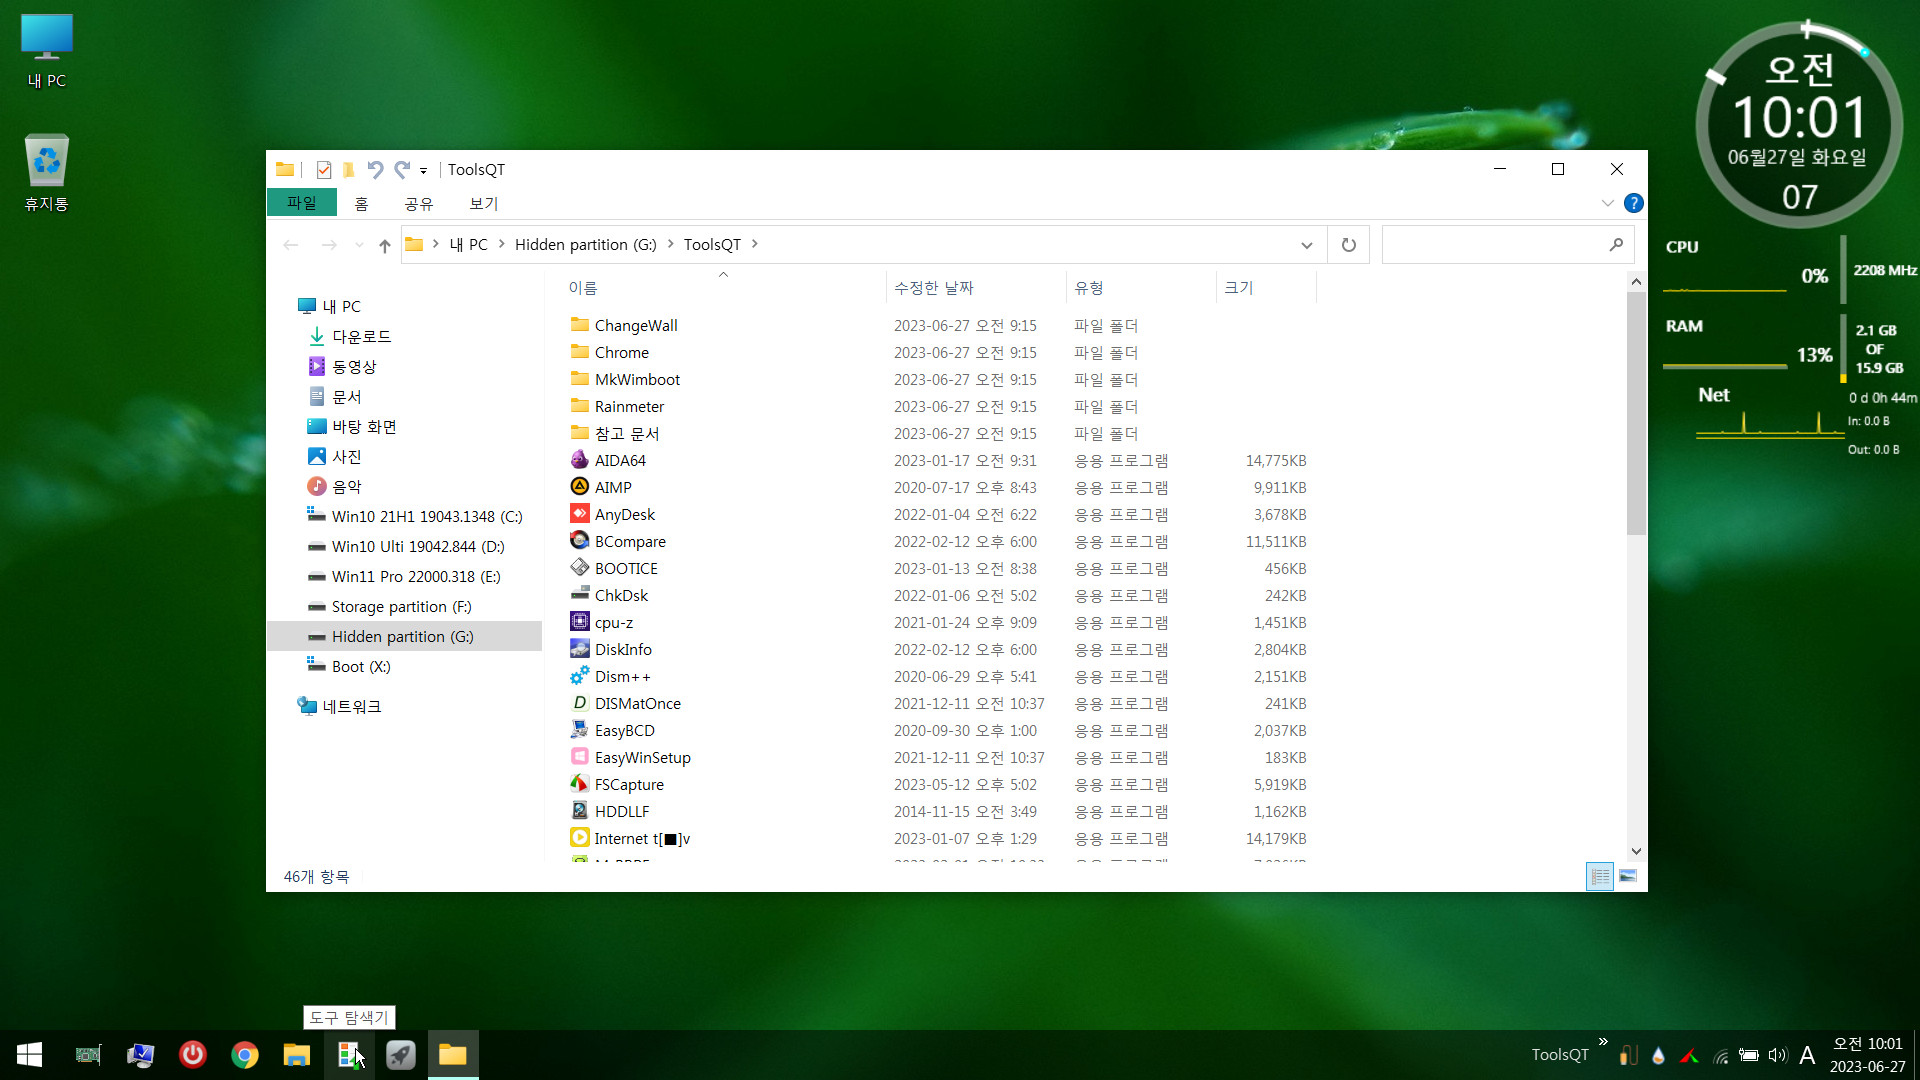Click the rocket launcher taskbar icon
This screenshot has height=1080, width=1920.
pyautogui.click(x=401, y=1055)
